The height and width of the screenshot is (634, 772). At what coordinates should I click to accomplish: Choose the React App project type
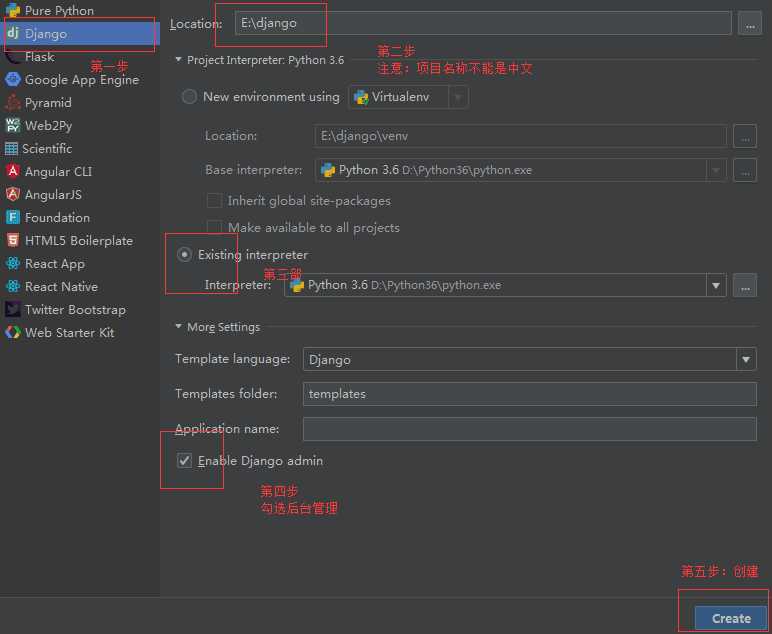pos(80,264)
